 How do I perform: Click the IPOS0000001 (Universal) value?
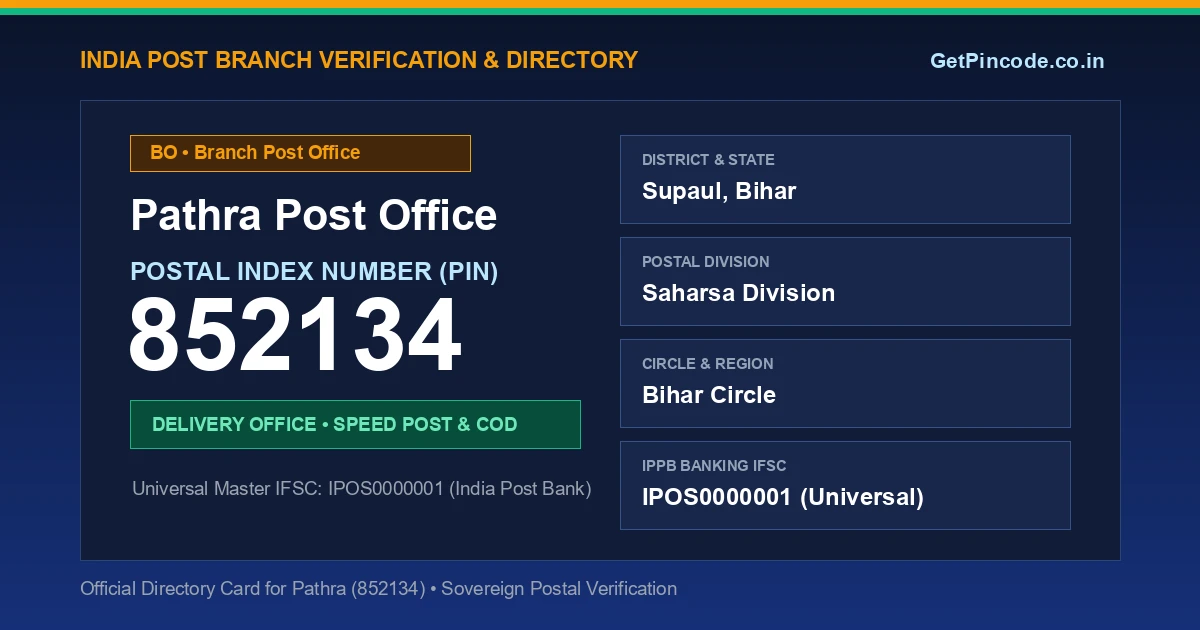click(x=783, y=497)
